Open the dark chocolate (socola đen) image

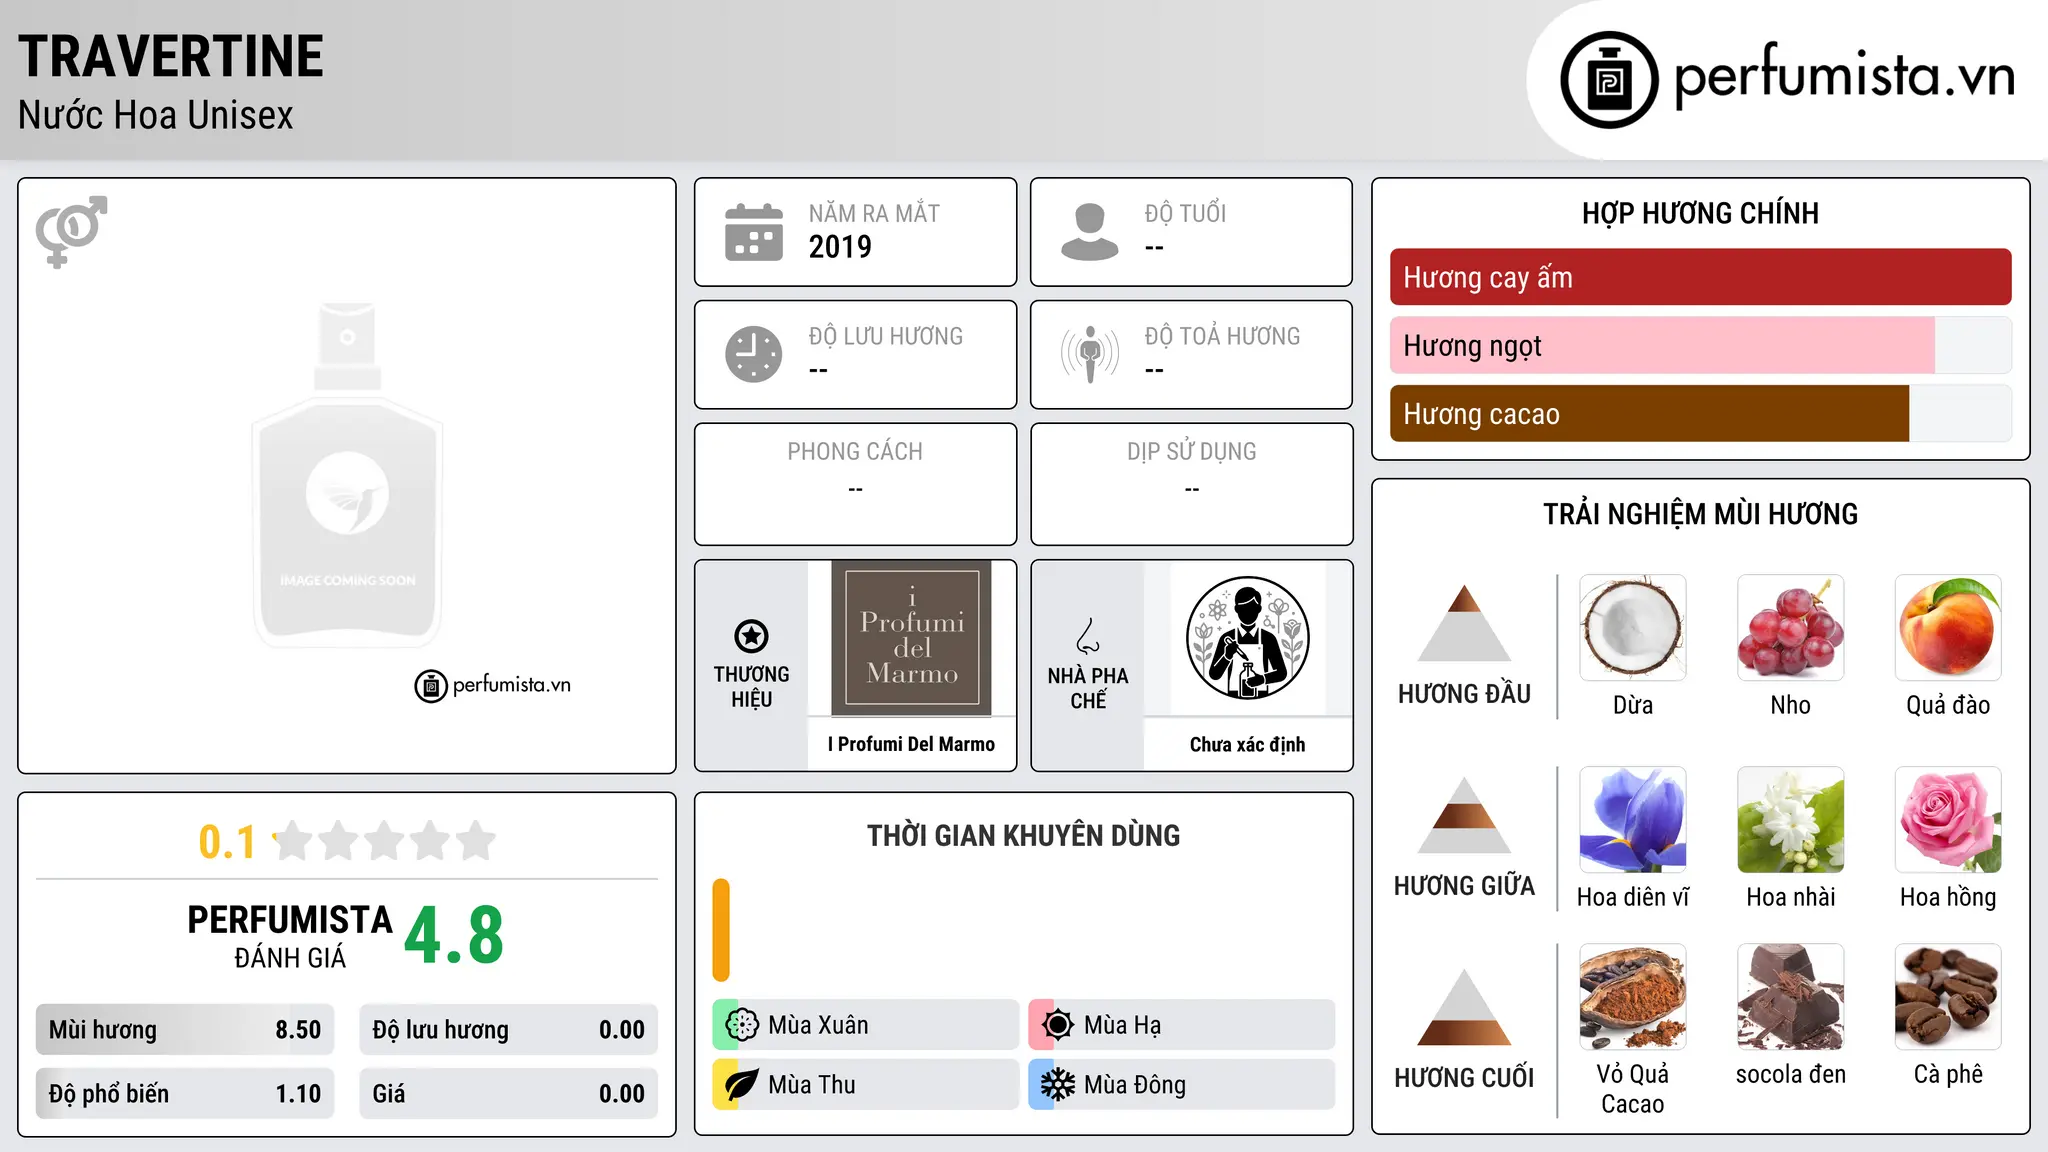(x=1791, y=996)
